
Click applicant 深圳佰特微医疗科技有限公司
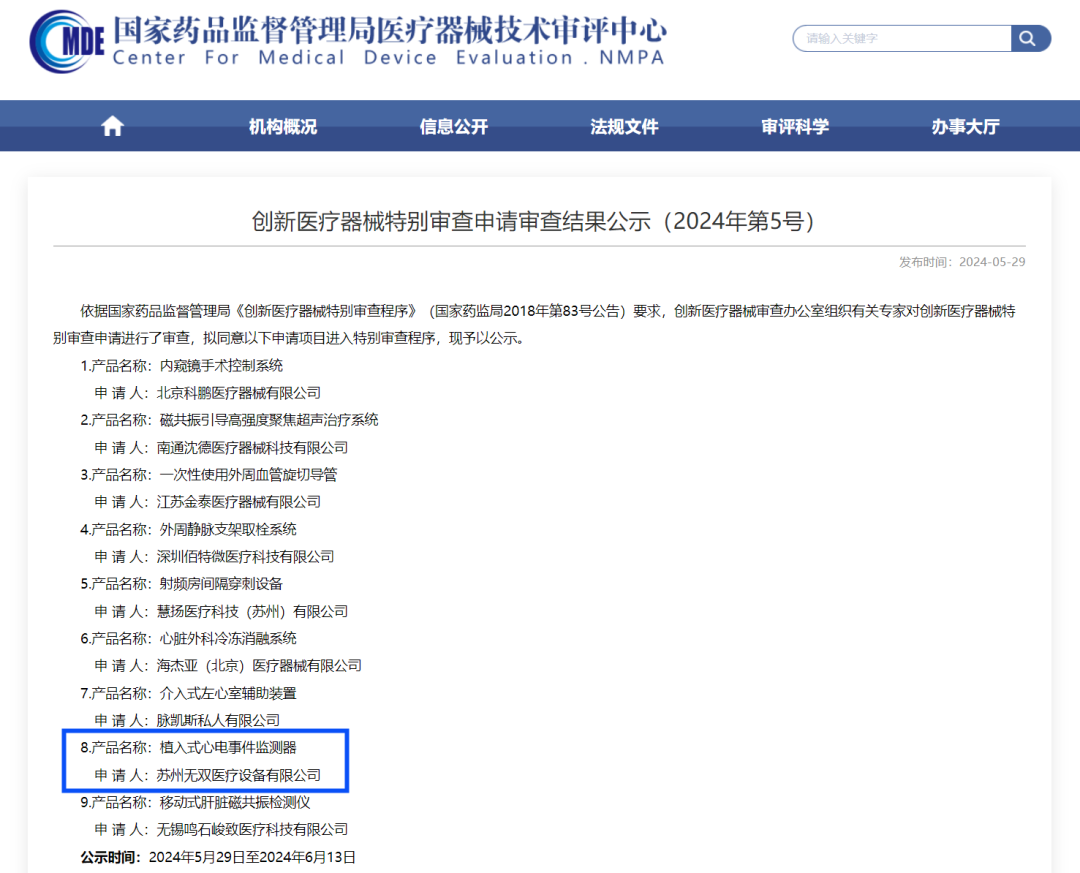[245, 556]
